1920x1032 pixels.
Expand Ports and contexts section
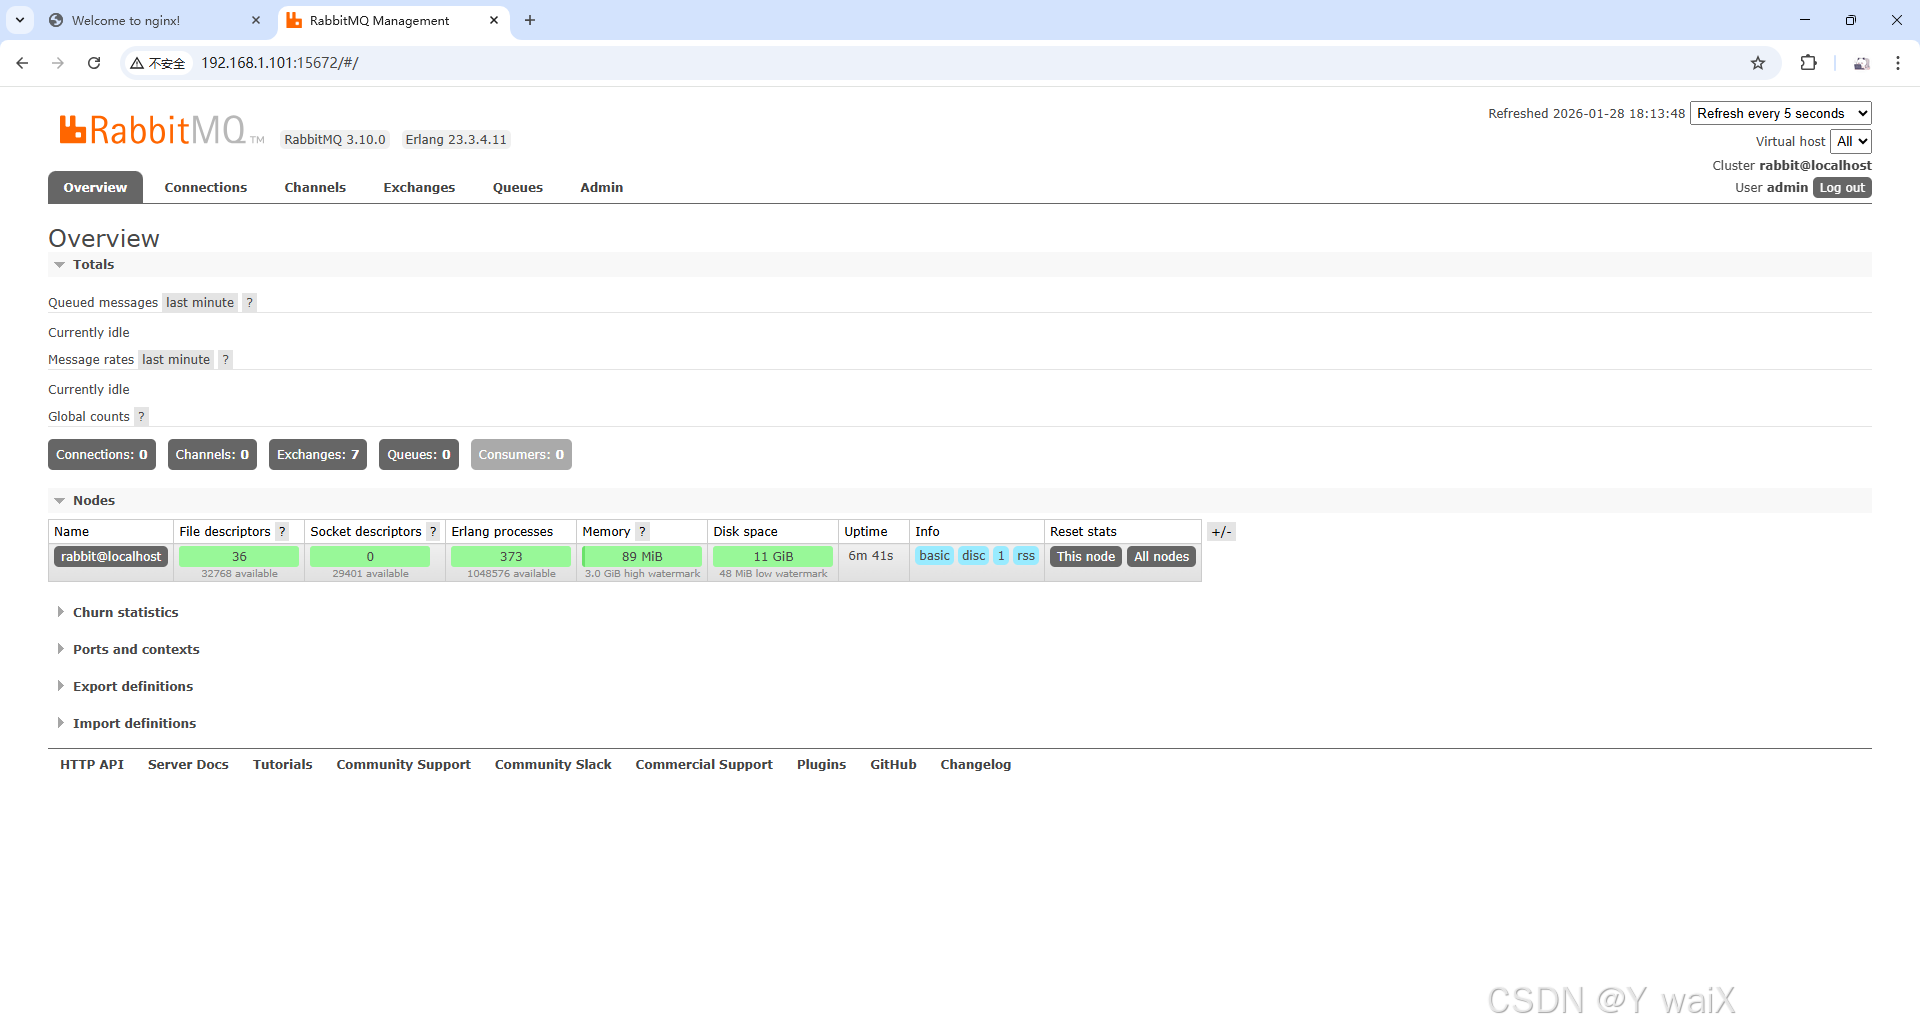coord(136,650)
